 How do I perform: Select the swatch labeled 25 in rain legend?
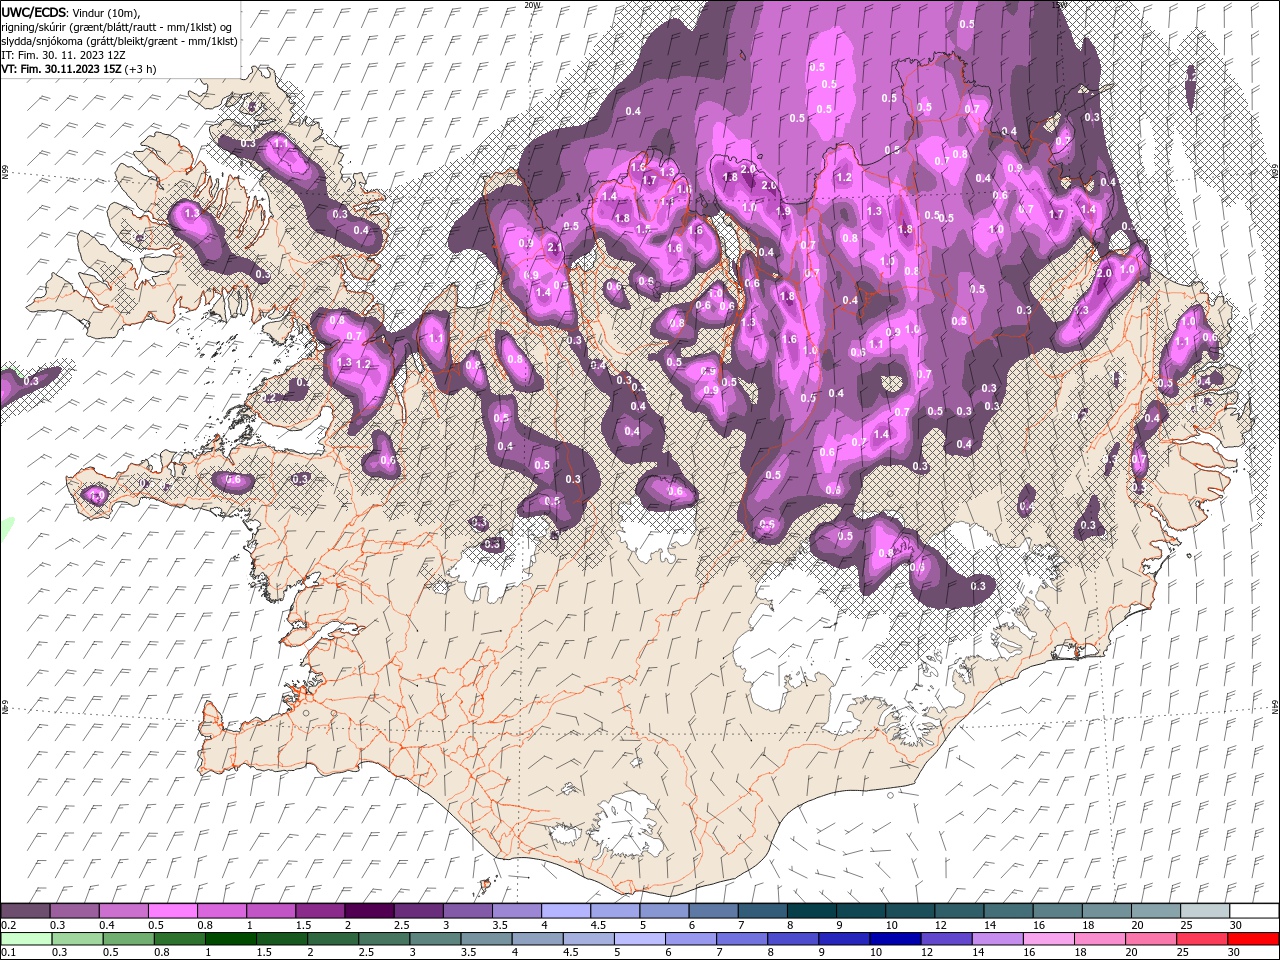tap(1203, 939)
